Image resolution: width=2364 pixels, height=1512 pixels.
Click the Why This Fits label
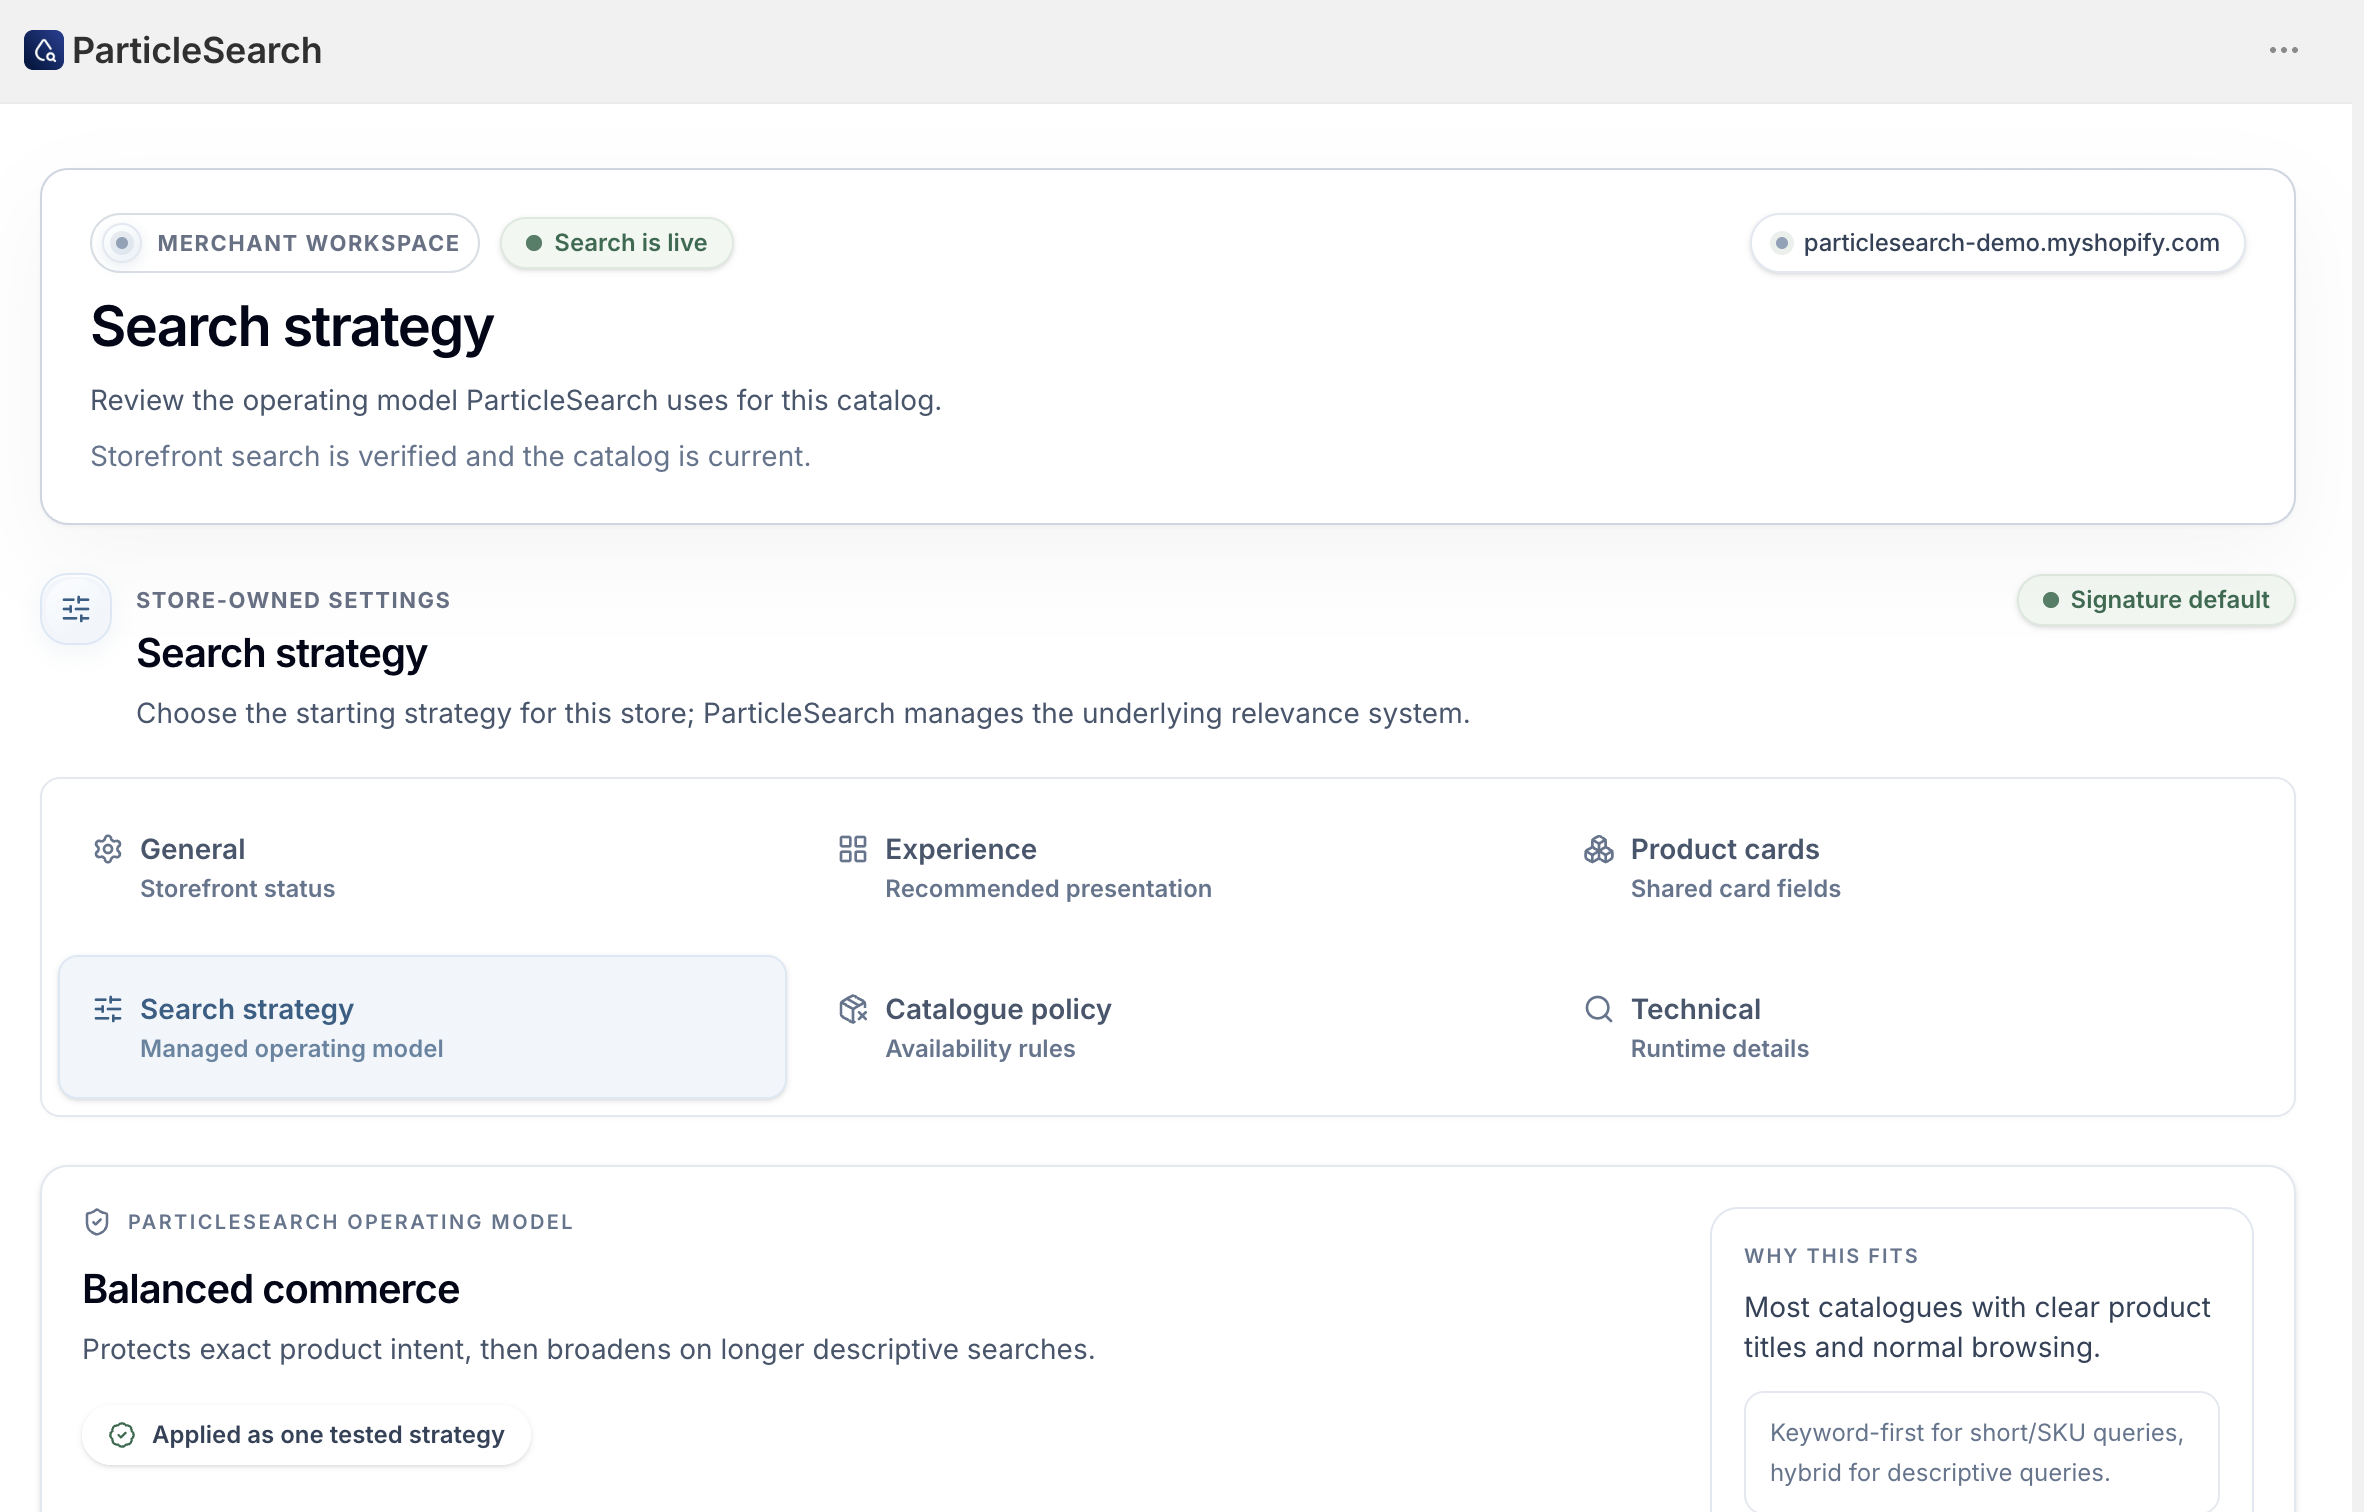point(1831,1256)
